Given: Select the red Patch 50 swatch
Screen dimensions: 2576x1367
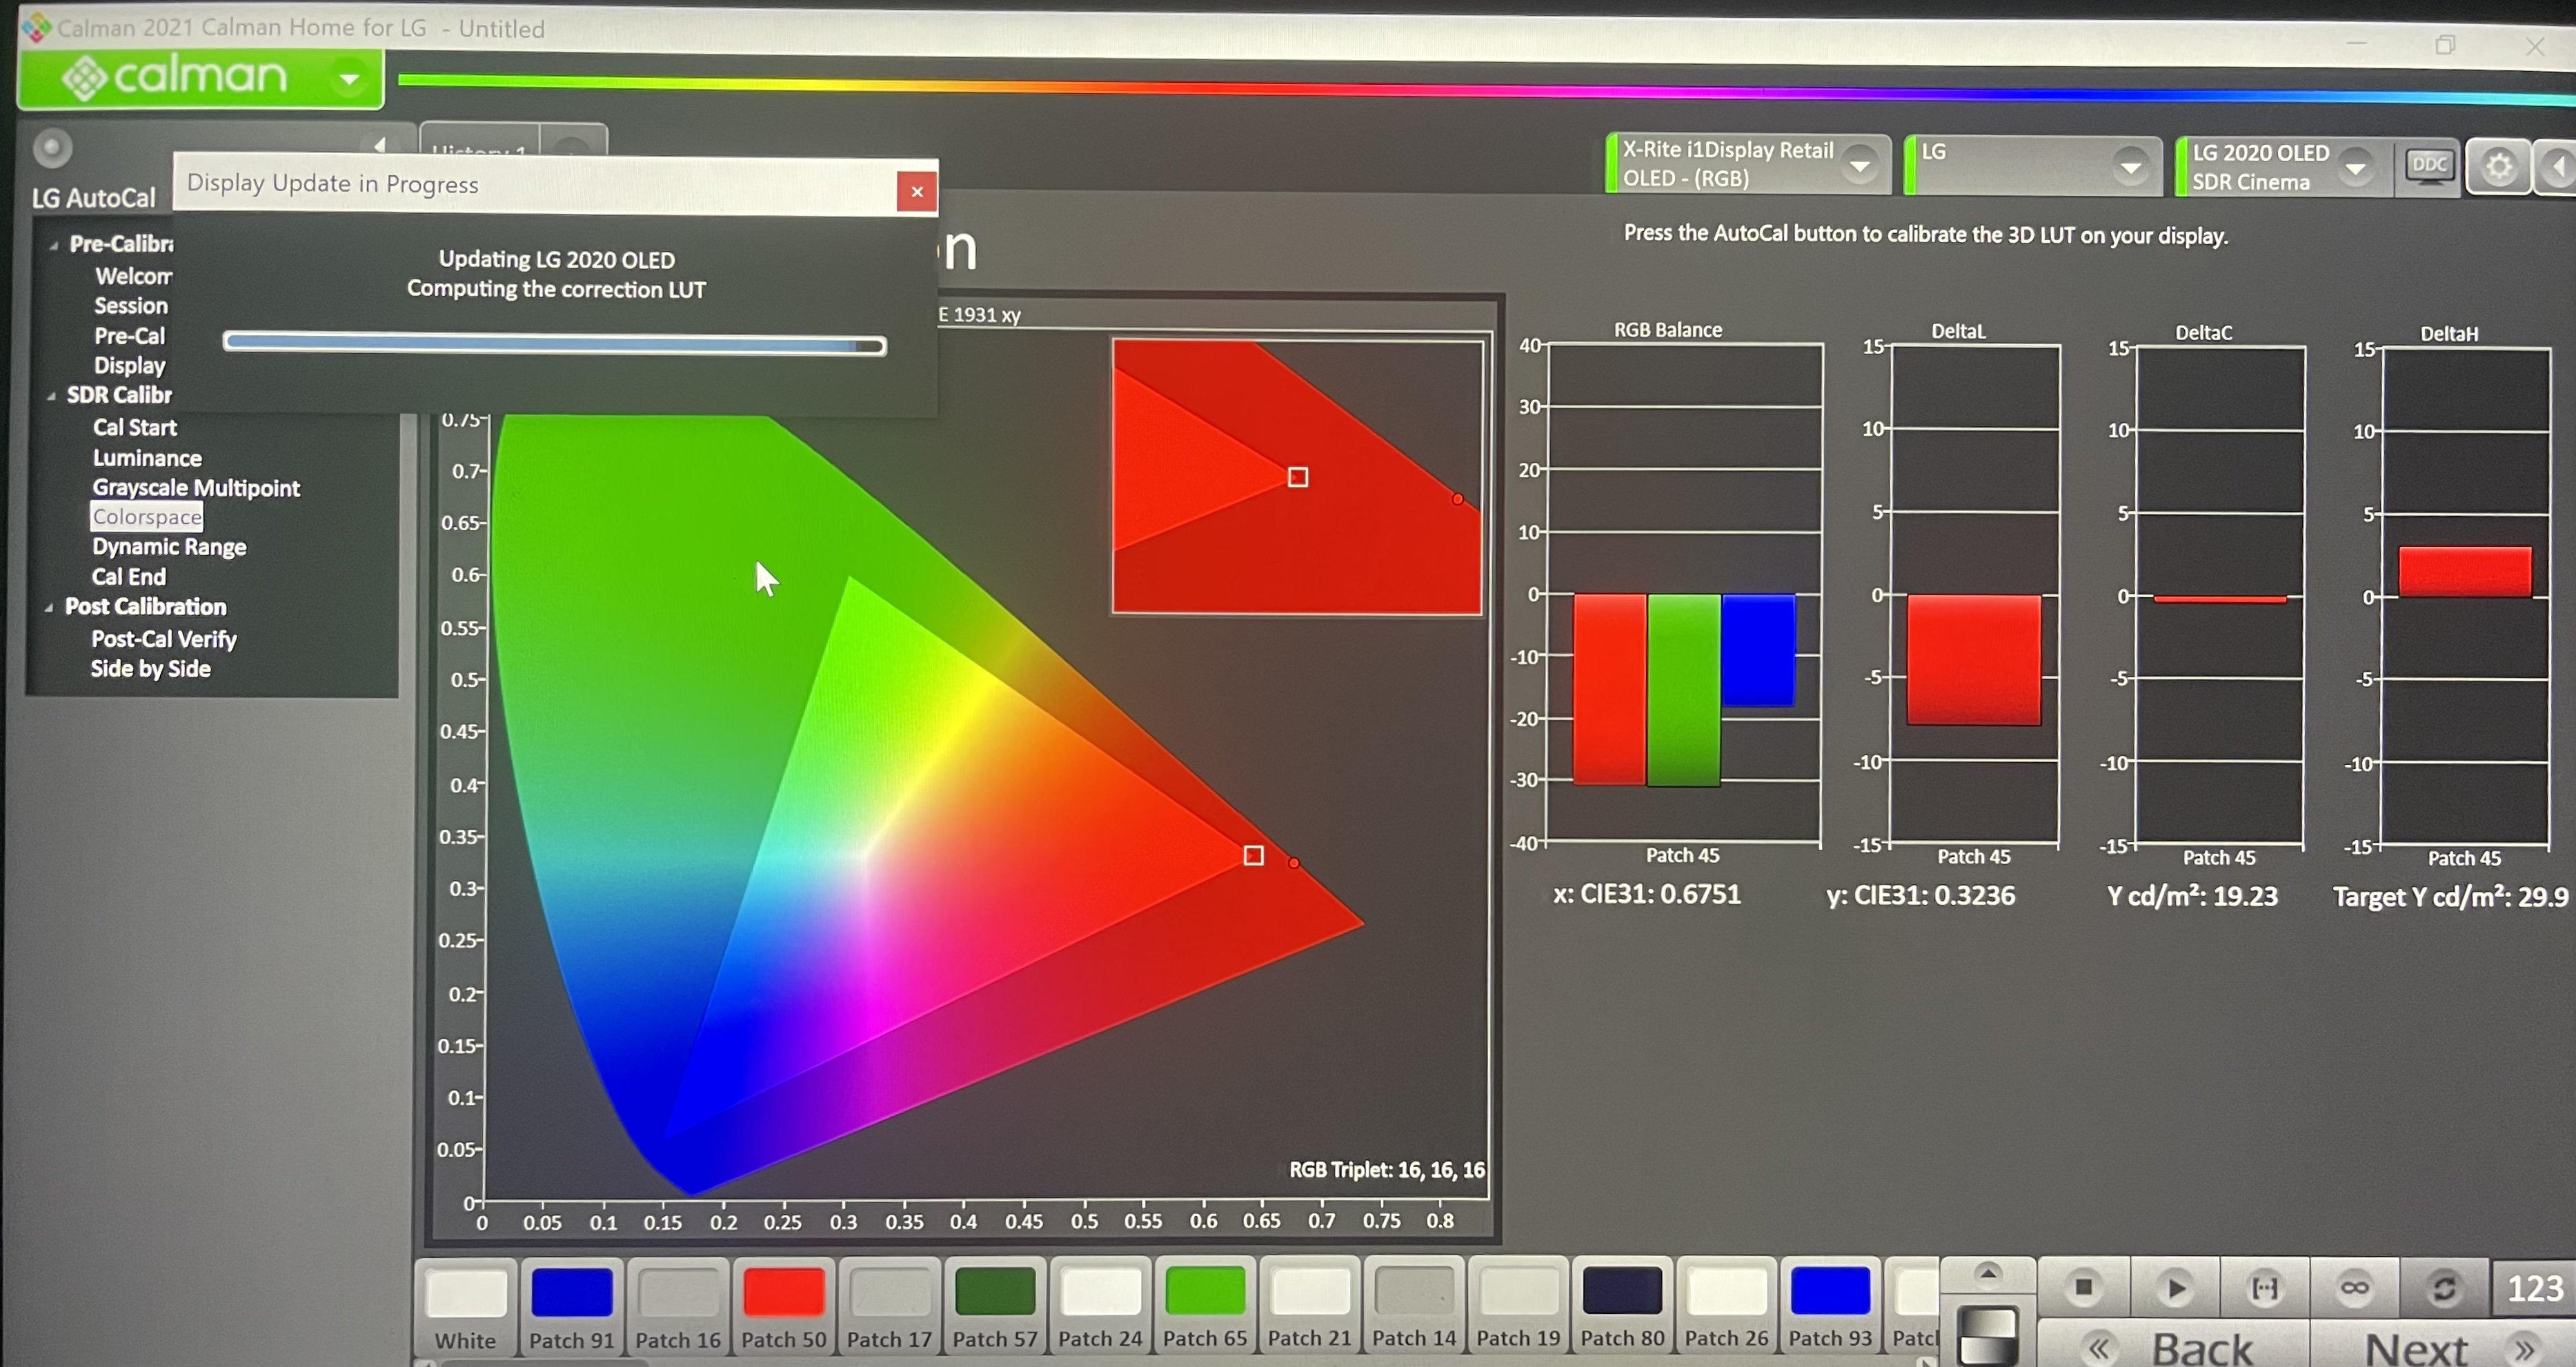Looking at the screenshot, I should click(x=784, y=1307).
